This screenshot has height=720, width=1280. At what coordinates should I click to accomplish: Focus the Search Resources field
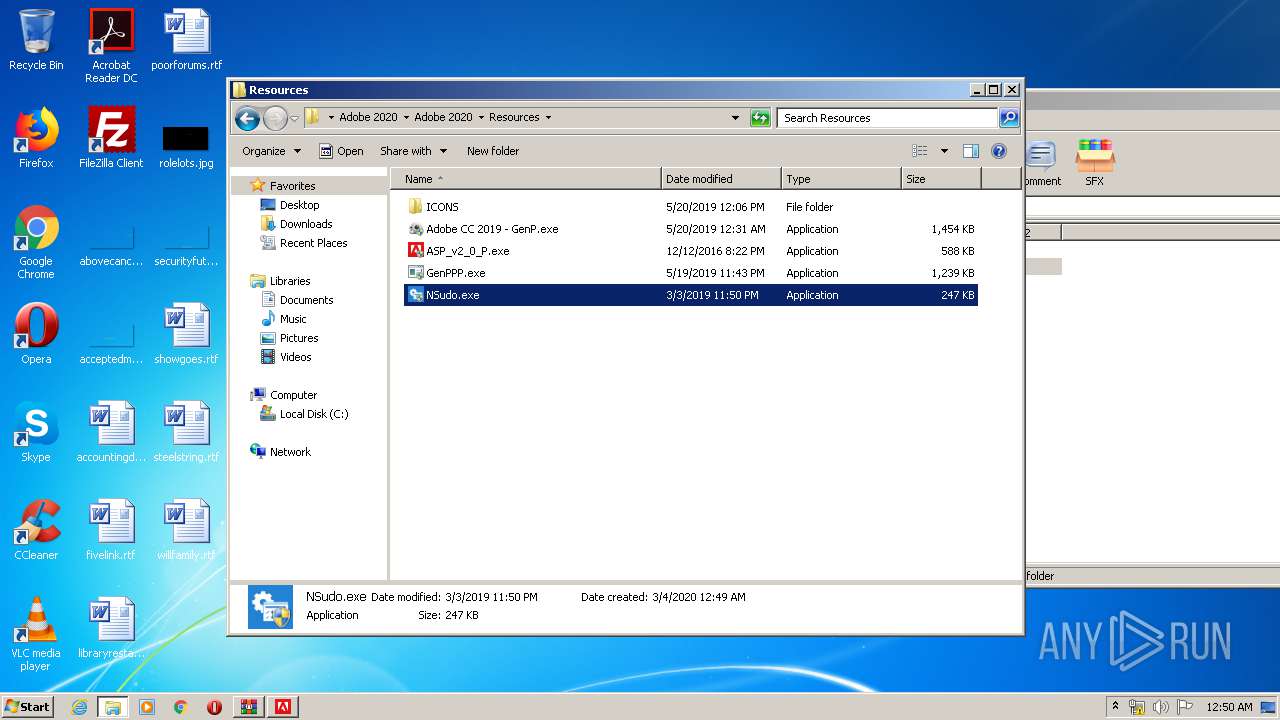887,118
